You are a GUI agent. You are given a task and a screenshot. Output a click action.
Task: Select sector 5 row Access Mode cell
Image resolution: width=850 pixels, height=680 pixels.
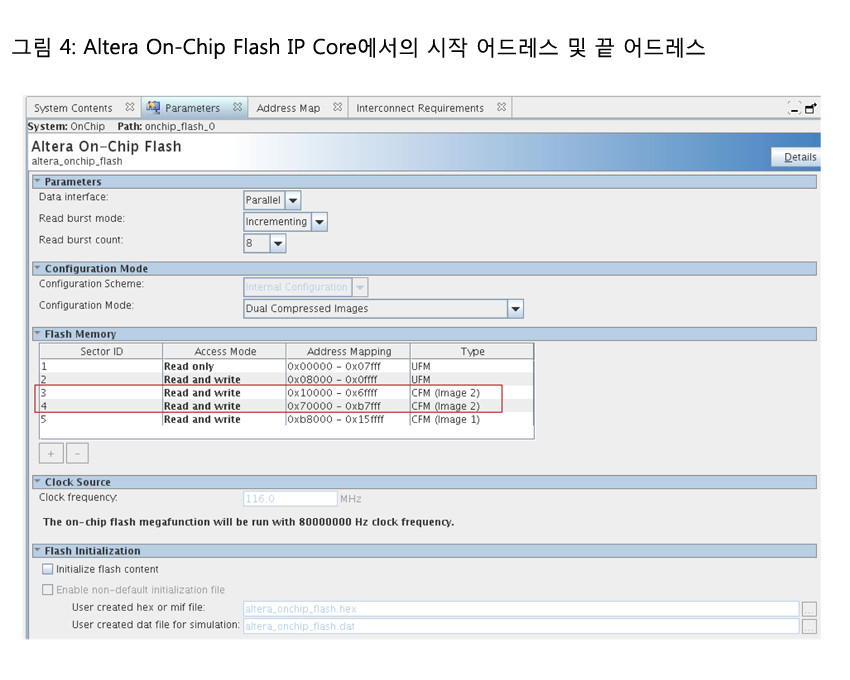(x=223, y=420)
